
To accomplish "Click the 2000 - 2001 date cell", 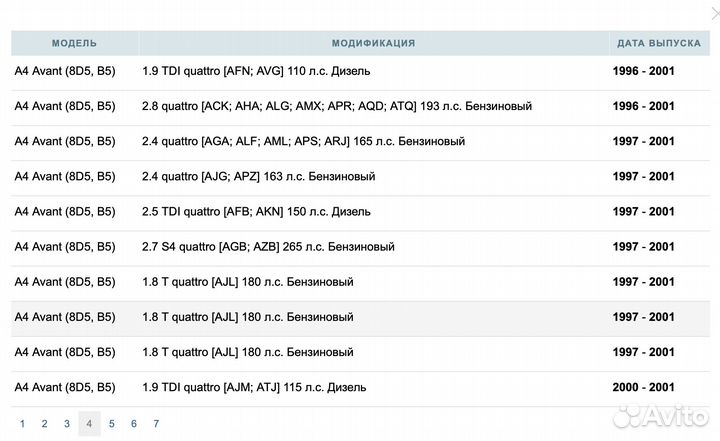I will pyautogui.click(x=644, y=386).
